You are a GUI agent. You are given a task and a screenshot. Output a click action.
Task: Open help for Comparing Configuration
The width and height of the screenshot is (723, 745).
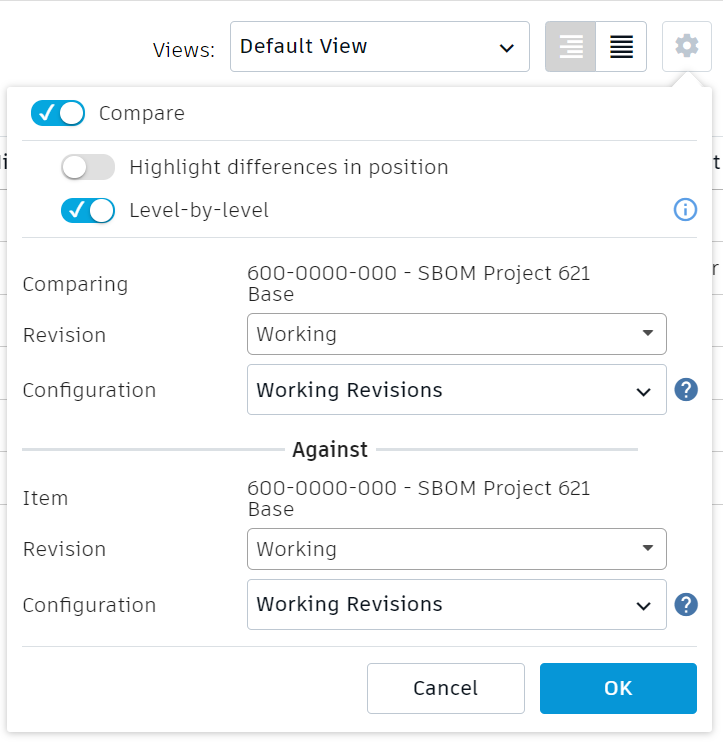[x=686, y=390]
